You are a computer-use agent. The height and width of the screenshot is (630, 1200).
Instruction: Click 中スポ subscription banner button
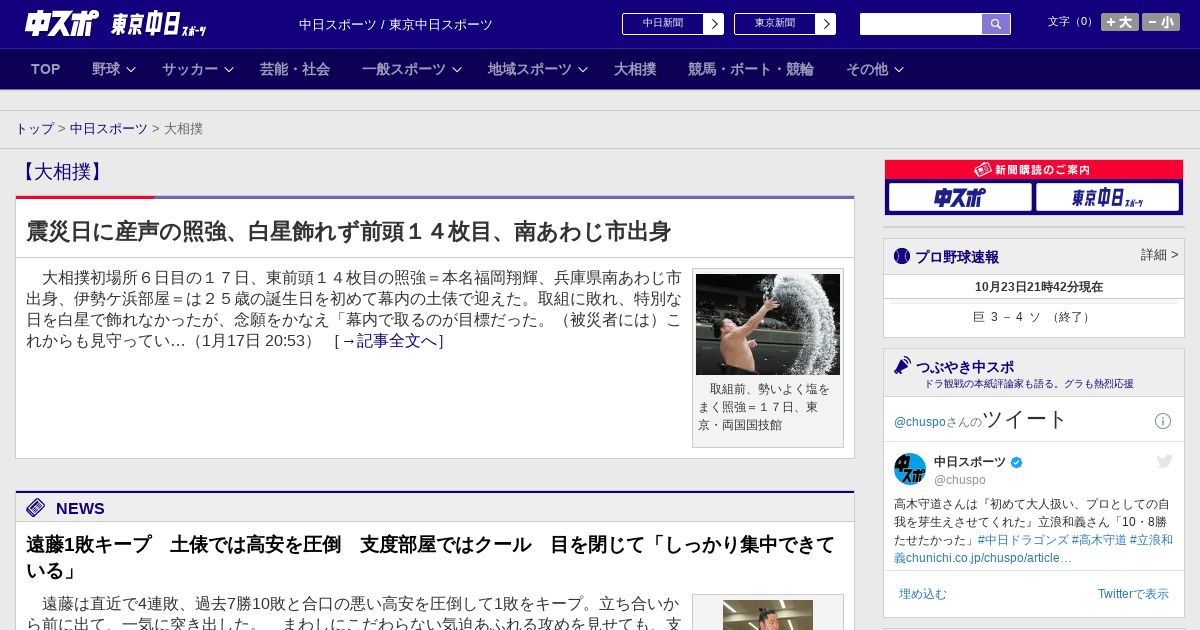(x=960, y=198)
